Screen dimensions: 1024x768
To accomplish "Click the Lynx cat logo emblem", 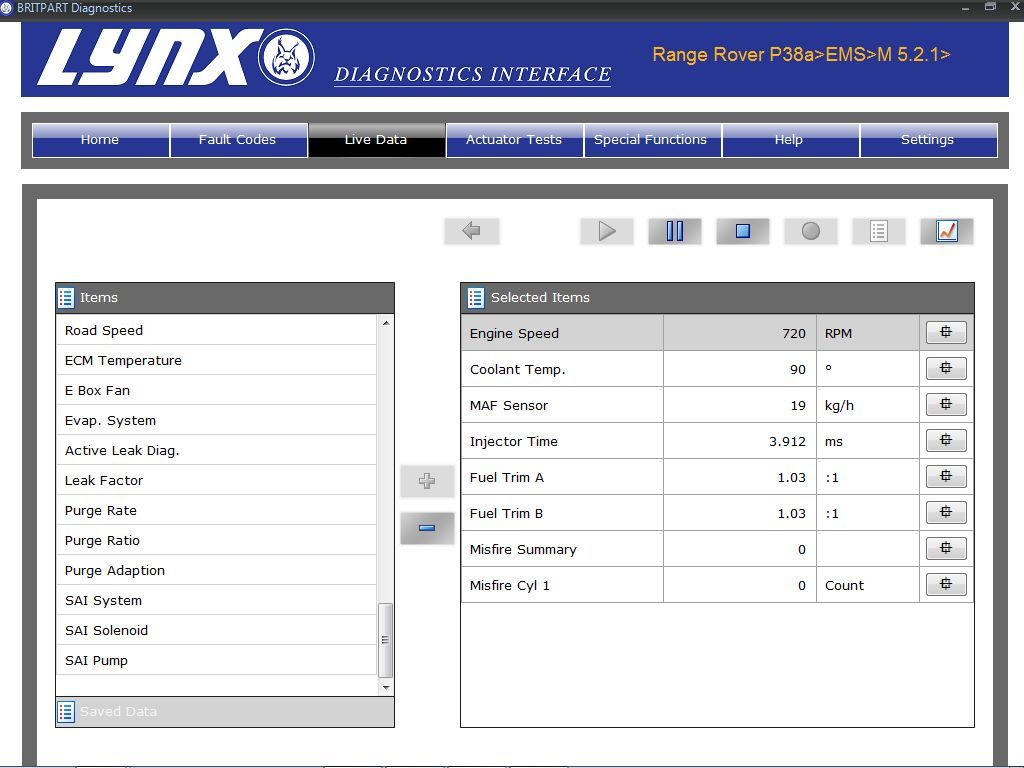I will pos(286,57).
